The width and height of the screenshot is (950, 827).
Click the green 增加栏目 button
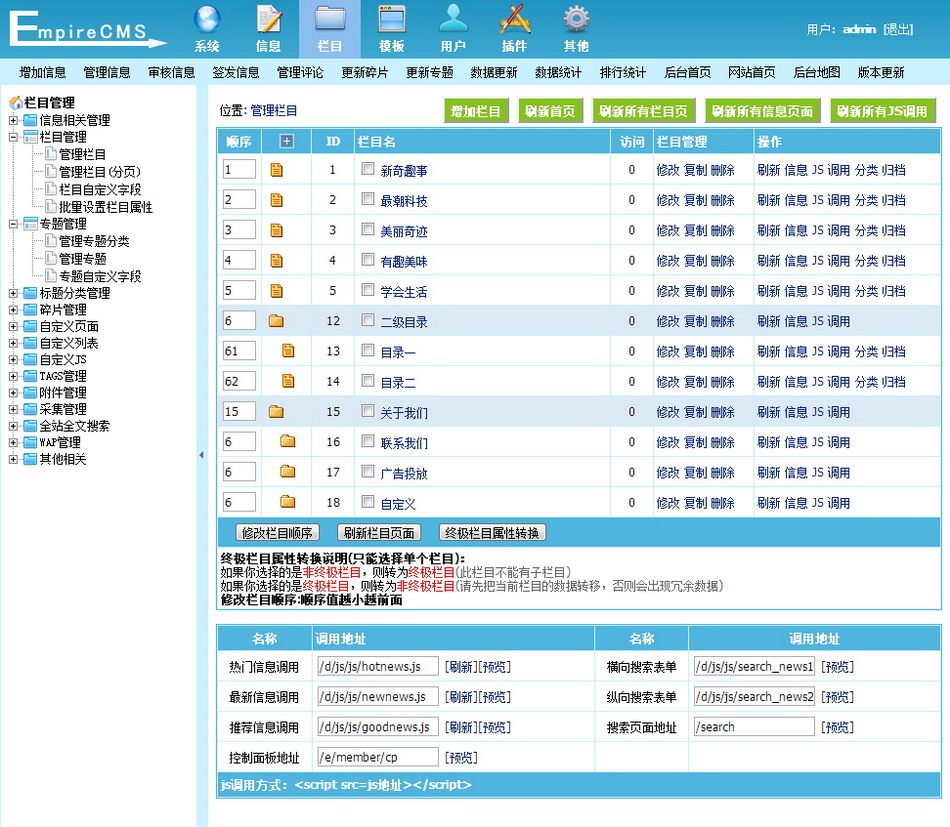[476, 111]
